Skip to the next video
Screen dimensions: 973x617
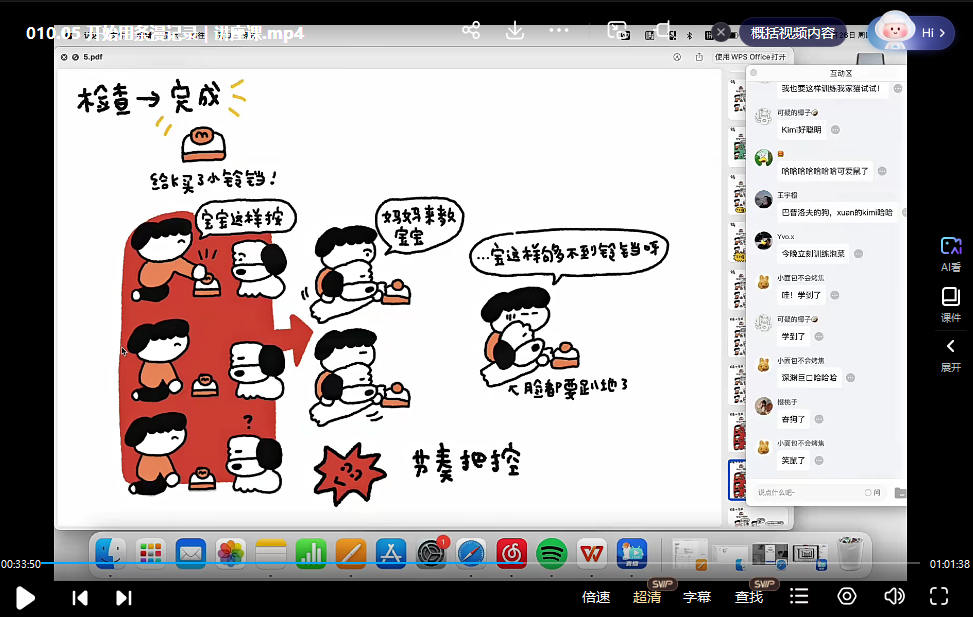pyautogui.click(x=124, y=598)
